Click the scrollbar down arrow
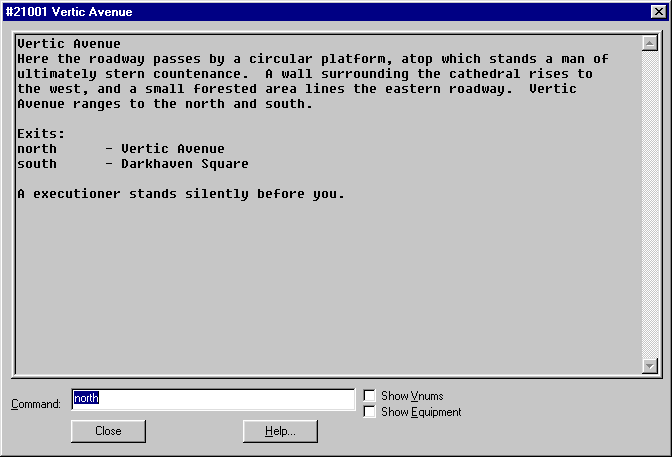Screen dimensions: 672x457 tap(649, 366)
